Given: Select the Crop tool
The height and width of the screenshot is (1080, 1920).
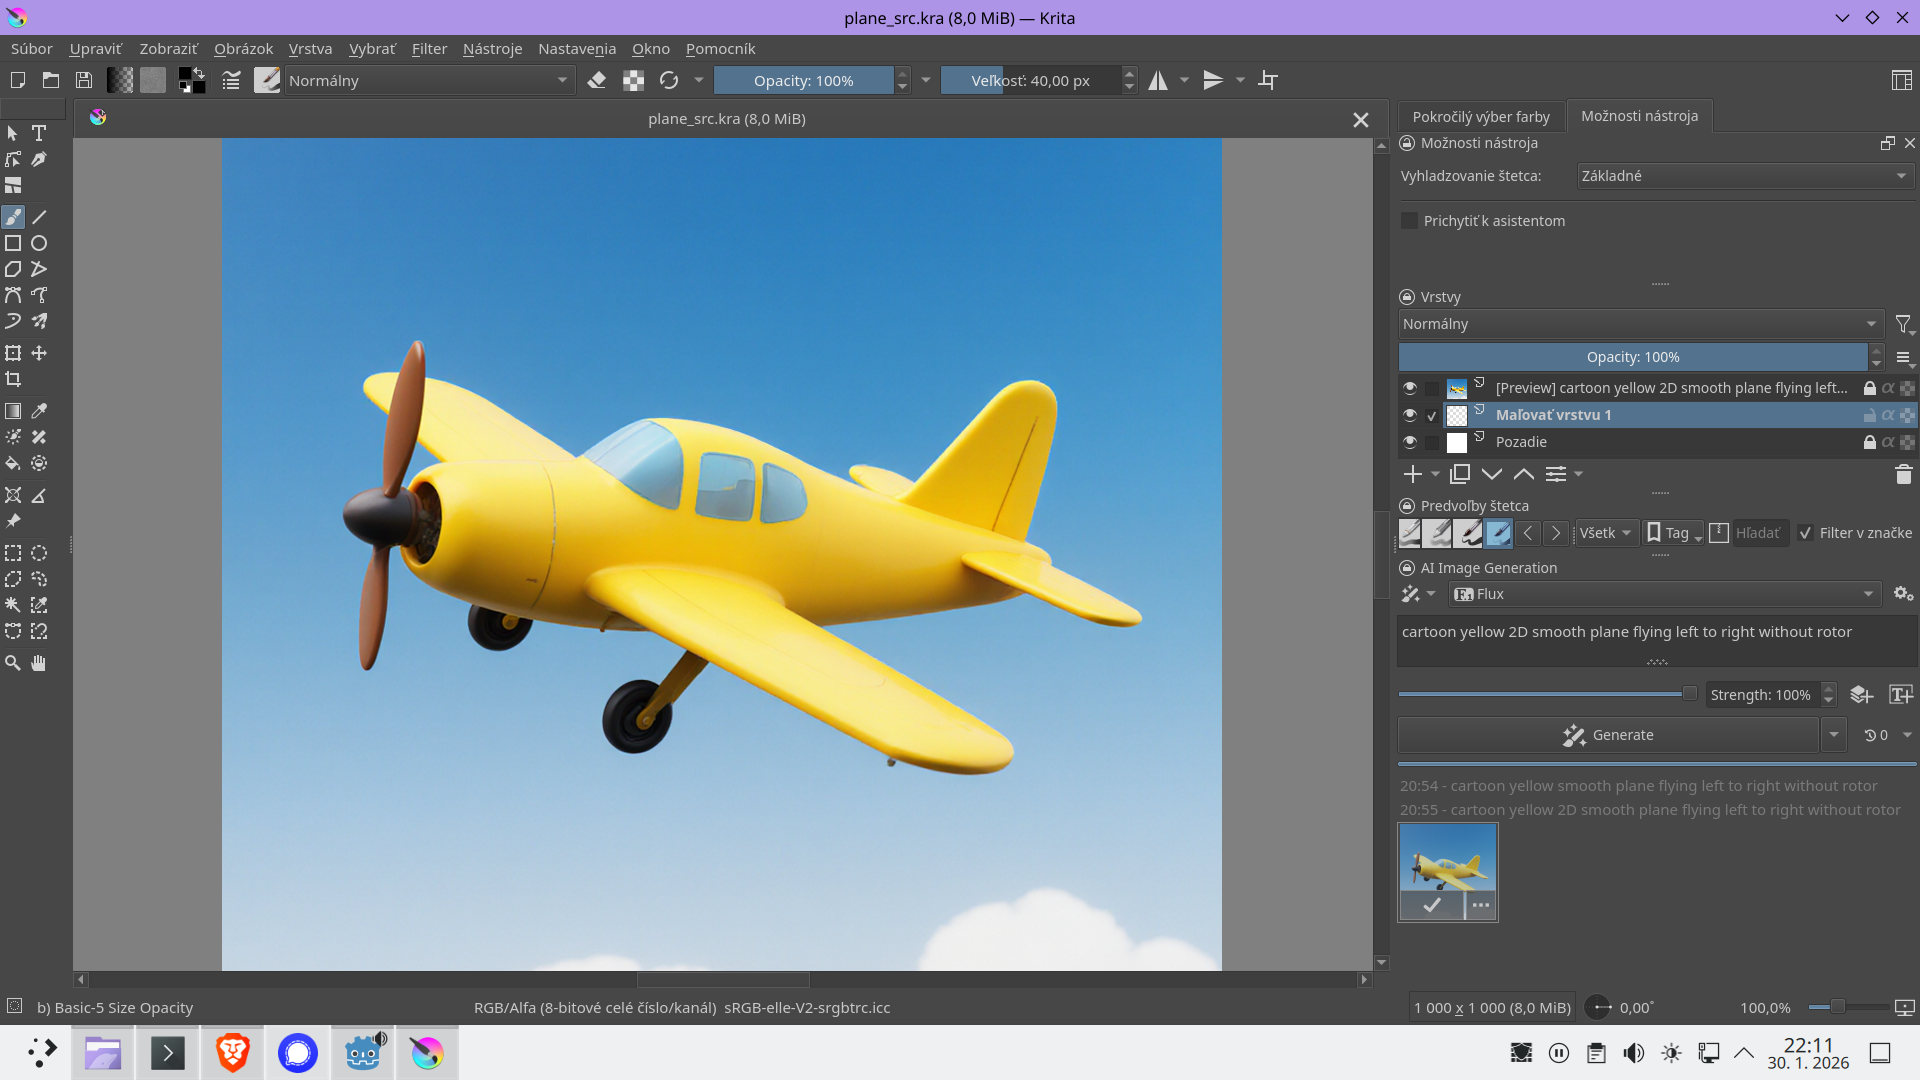Looking at the screenshot, I should [x=13, y=379].
